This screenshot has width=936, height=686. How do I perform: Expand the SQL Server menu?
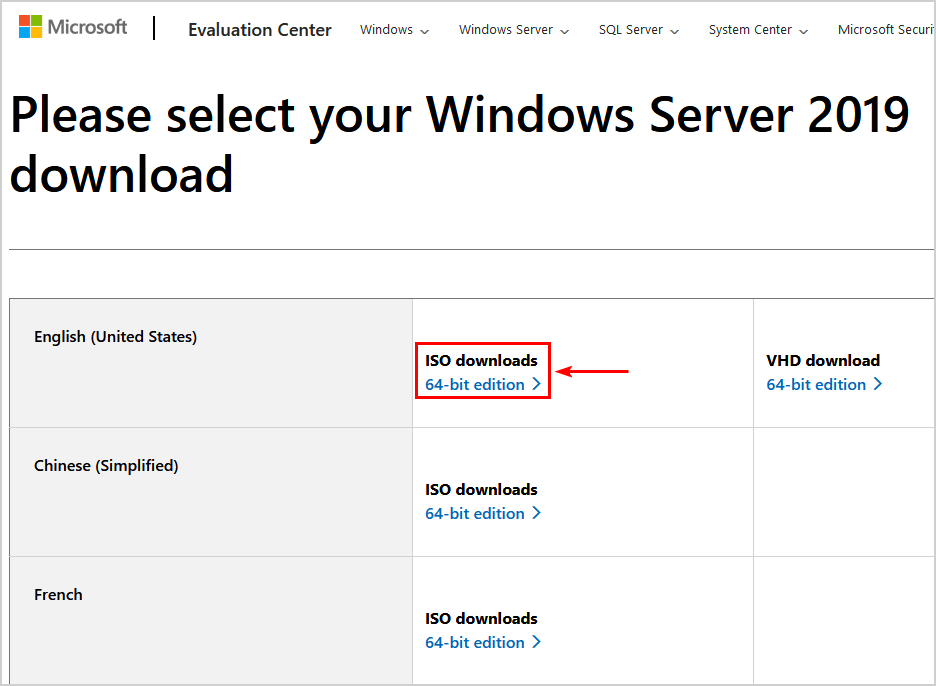(638, 30)
